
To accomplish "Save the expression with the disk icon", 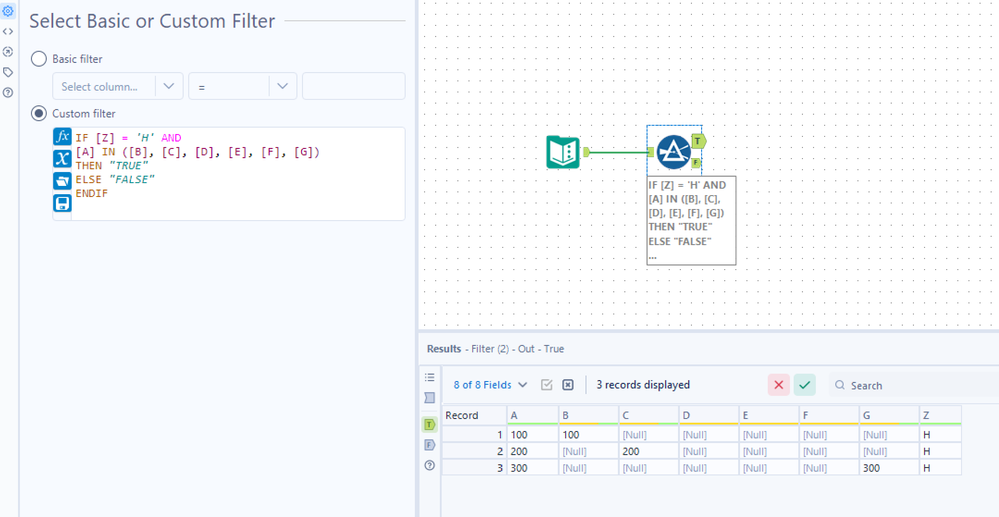I will pos(62,203).
